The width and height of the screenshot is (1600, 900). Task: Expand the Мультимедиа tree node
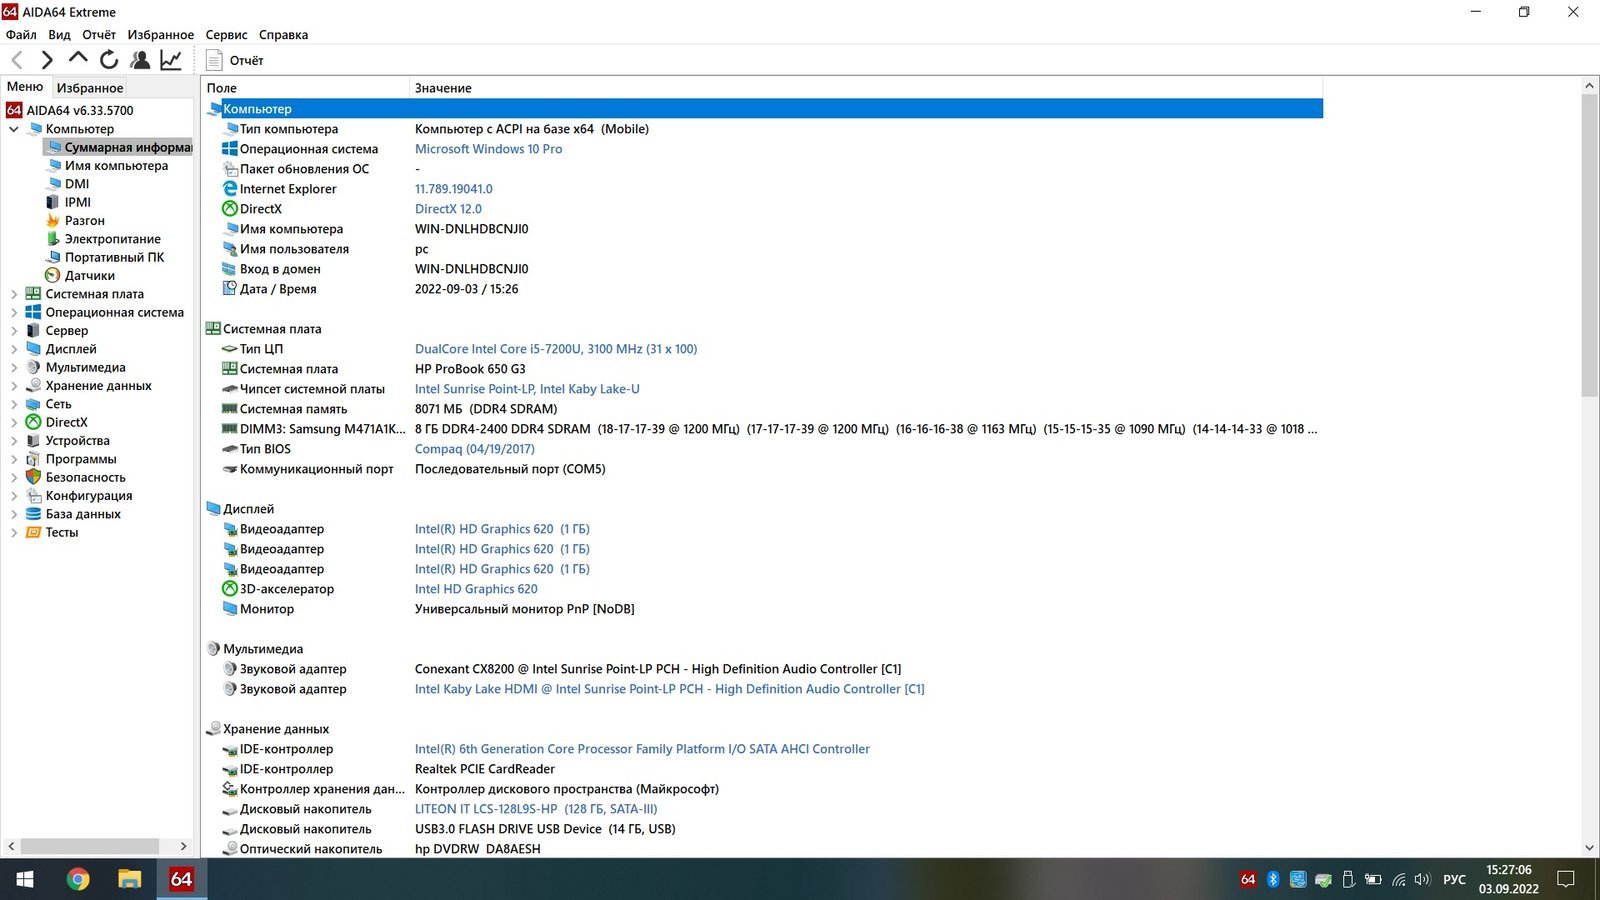(14, 367)
